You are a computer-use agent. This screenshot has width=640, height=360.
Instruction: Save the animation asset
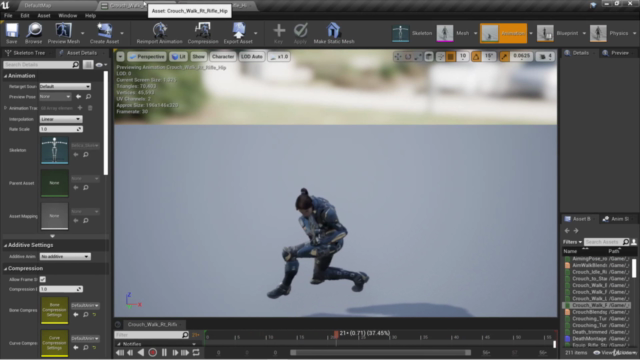pos(11,33)
